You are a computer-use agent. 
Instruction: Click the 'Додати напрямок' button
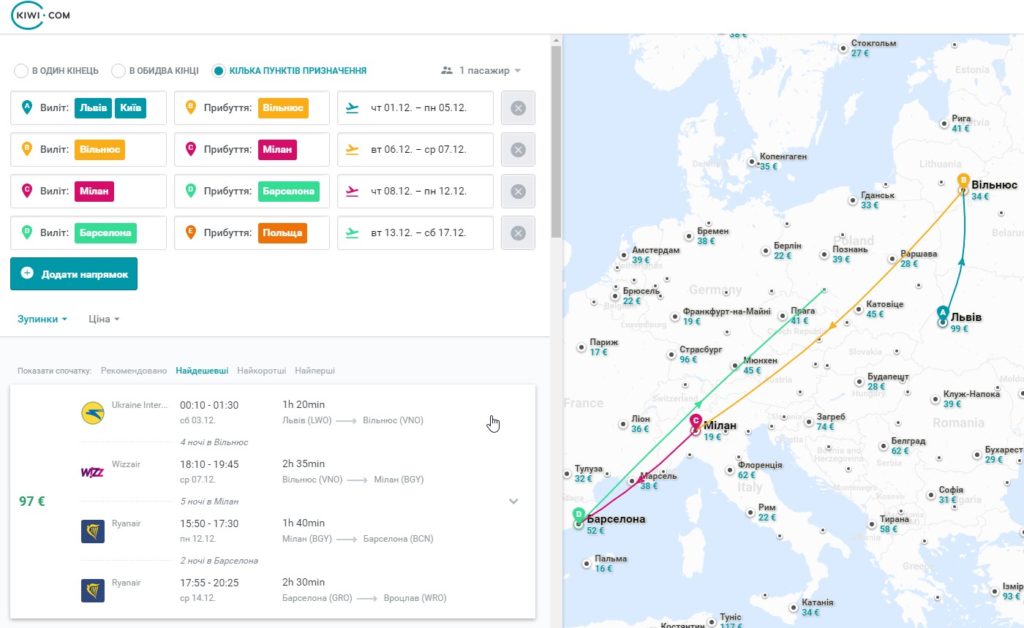pyautogui.click(x=74, y=274)
